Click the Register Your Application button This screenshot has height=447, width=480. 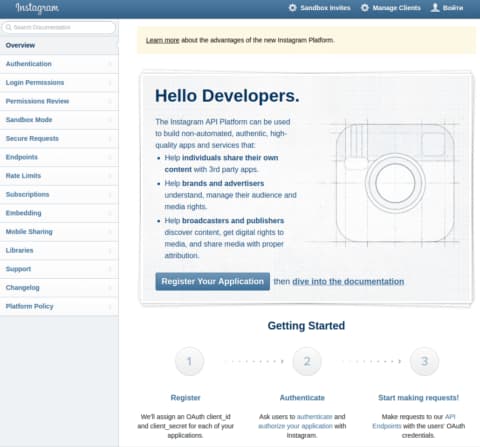tap(212, 281)
